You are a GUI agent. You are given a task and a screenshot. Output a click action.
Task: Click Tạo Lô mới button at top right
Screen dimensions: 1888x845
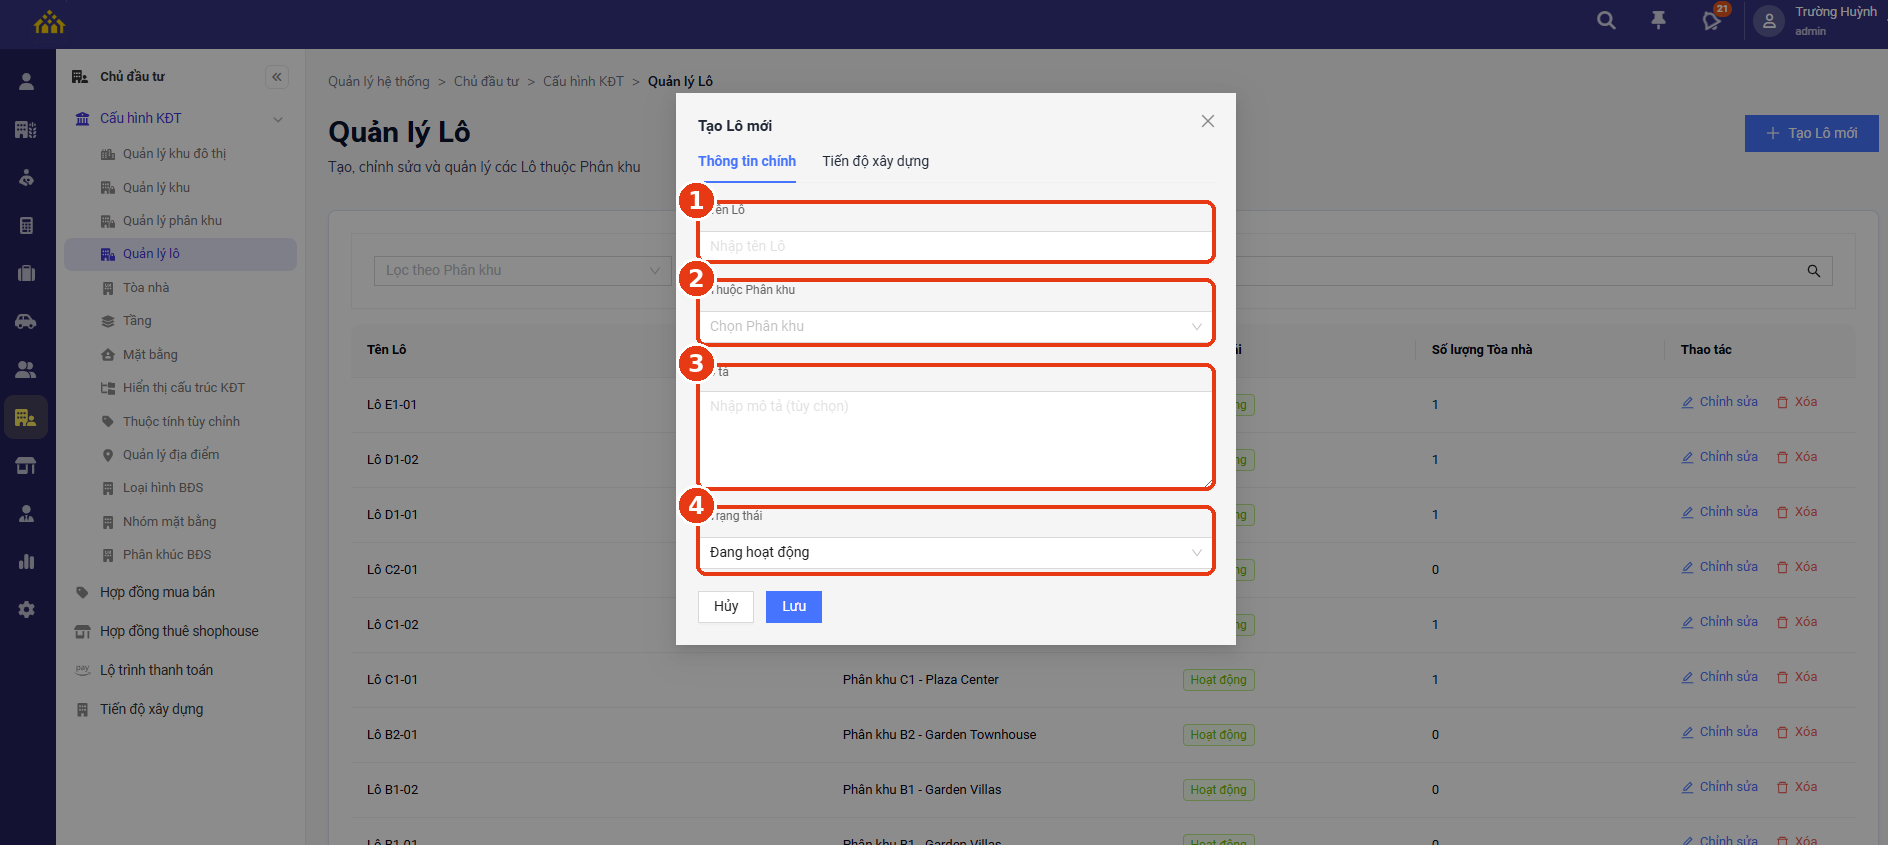point(1811,133)
